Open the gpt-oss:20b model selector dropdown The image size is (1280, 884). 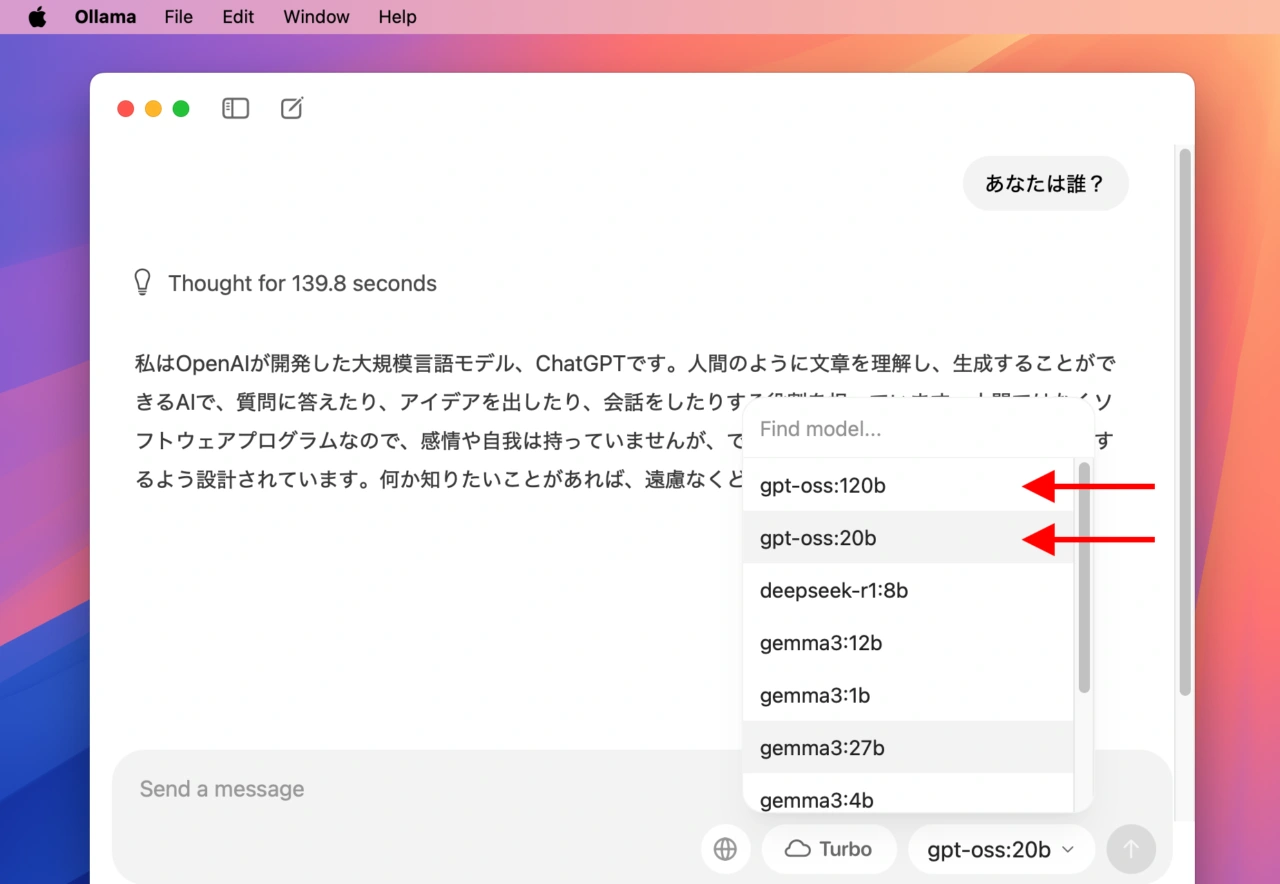[1001, 849]
